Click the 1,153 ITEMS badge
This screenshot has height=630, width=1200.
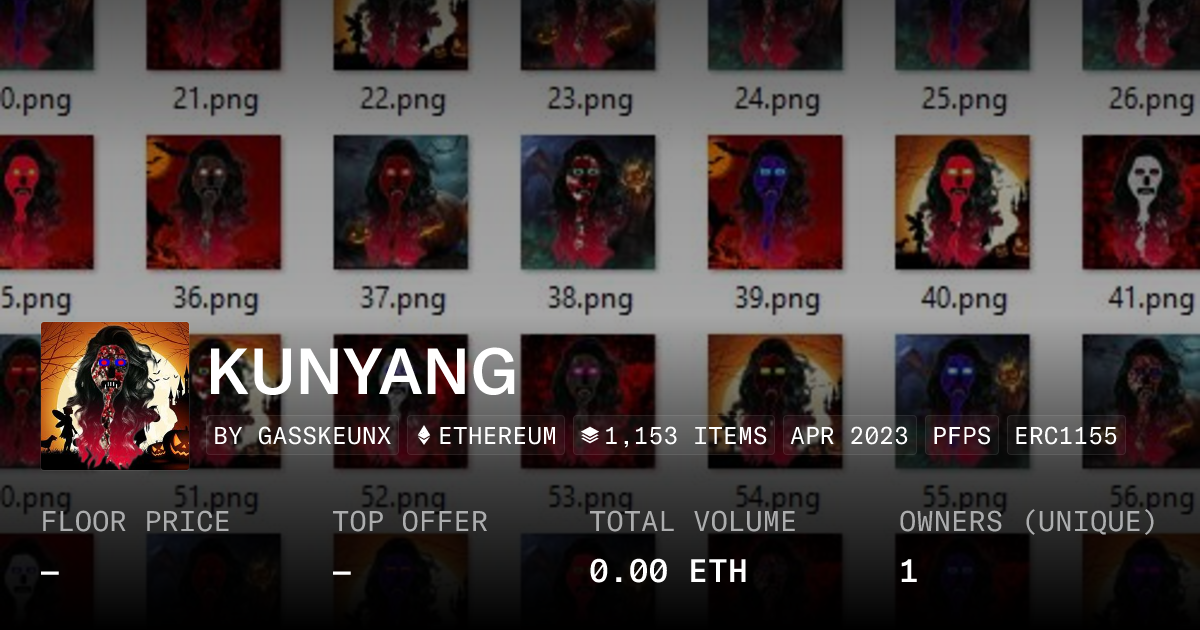click(x=674, y=436)
